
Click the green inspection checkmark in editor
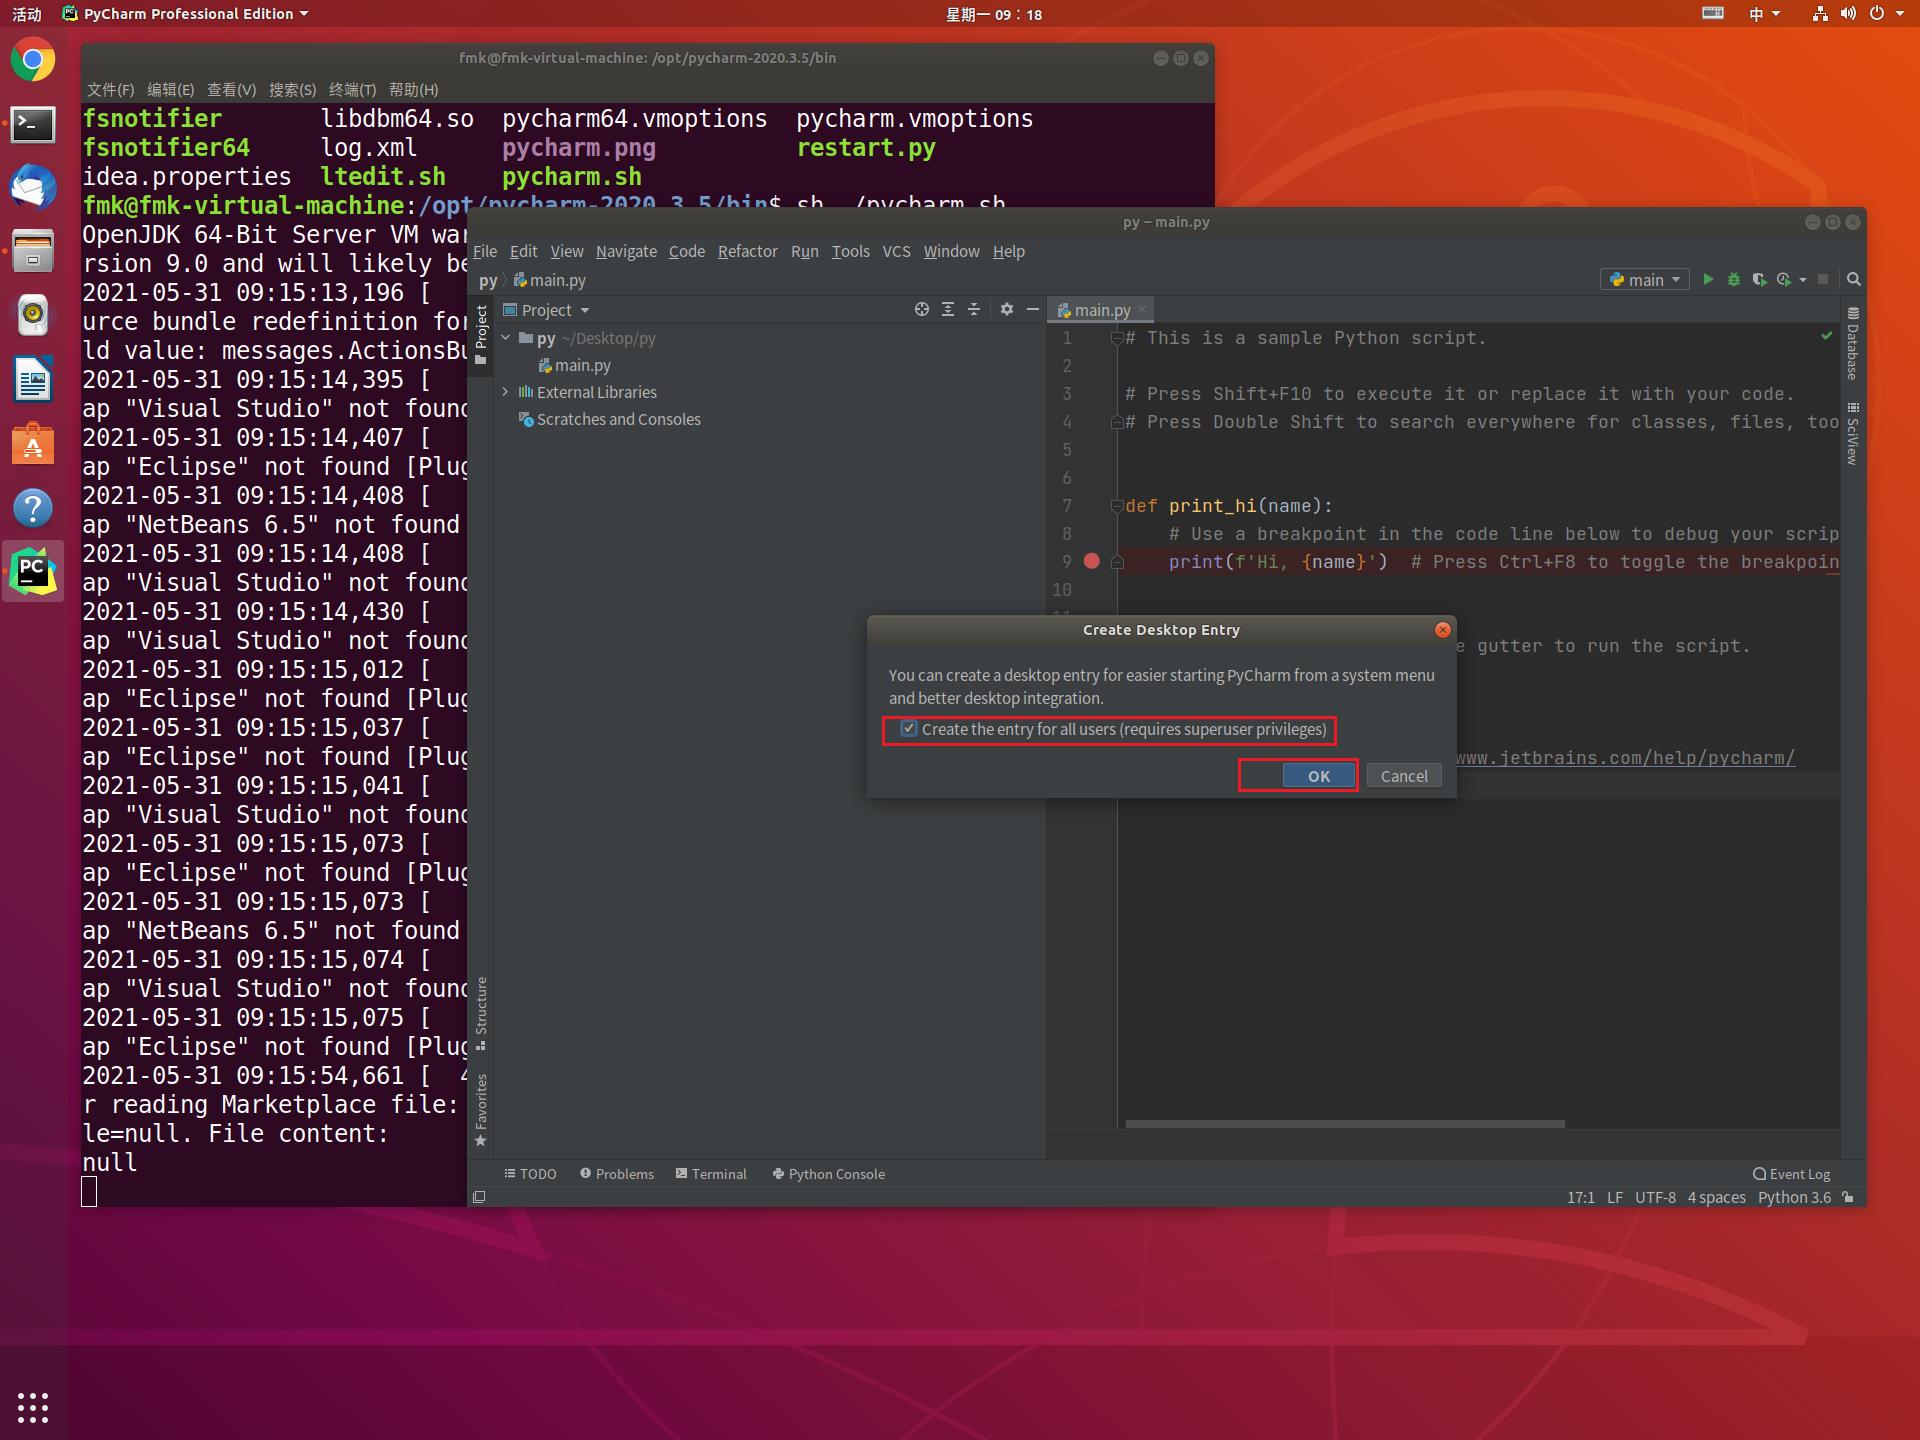1827,336
